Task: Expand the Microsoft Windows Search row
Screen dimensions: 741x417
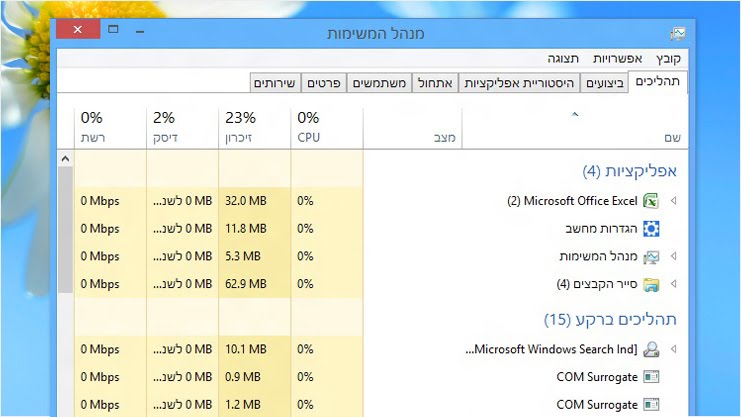Action: [x=673, y=349]
